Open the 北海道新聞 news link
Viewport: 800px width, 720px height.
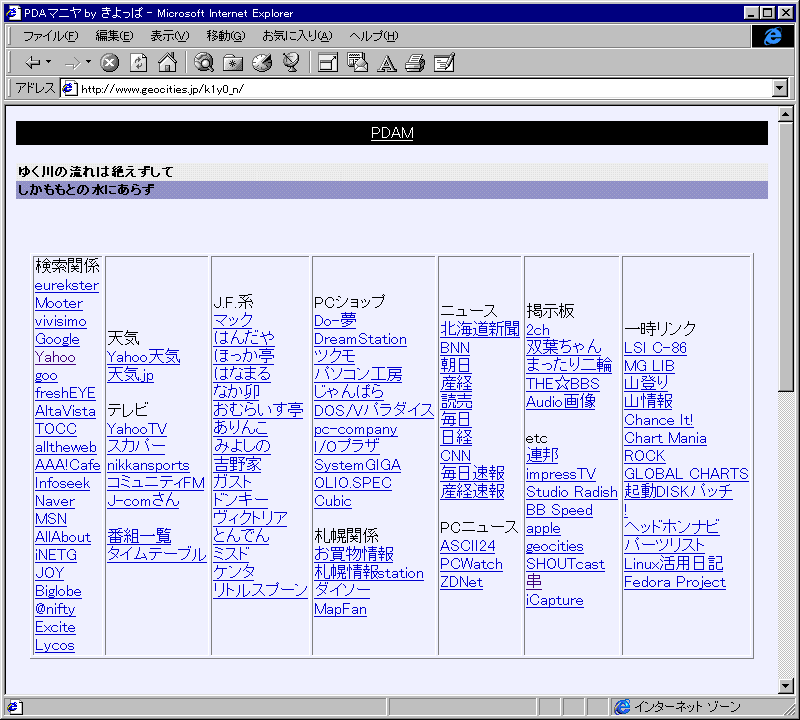pyautogui.click(x=480, y=329)
